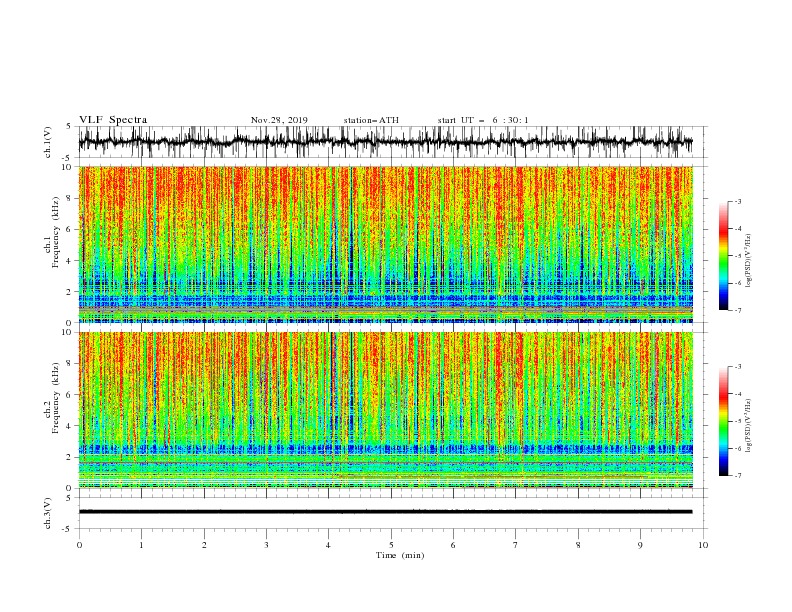792x612 pixels.
Task: Click the ch.1 time-series waveform plot
Action: point(385,142)
